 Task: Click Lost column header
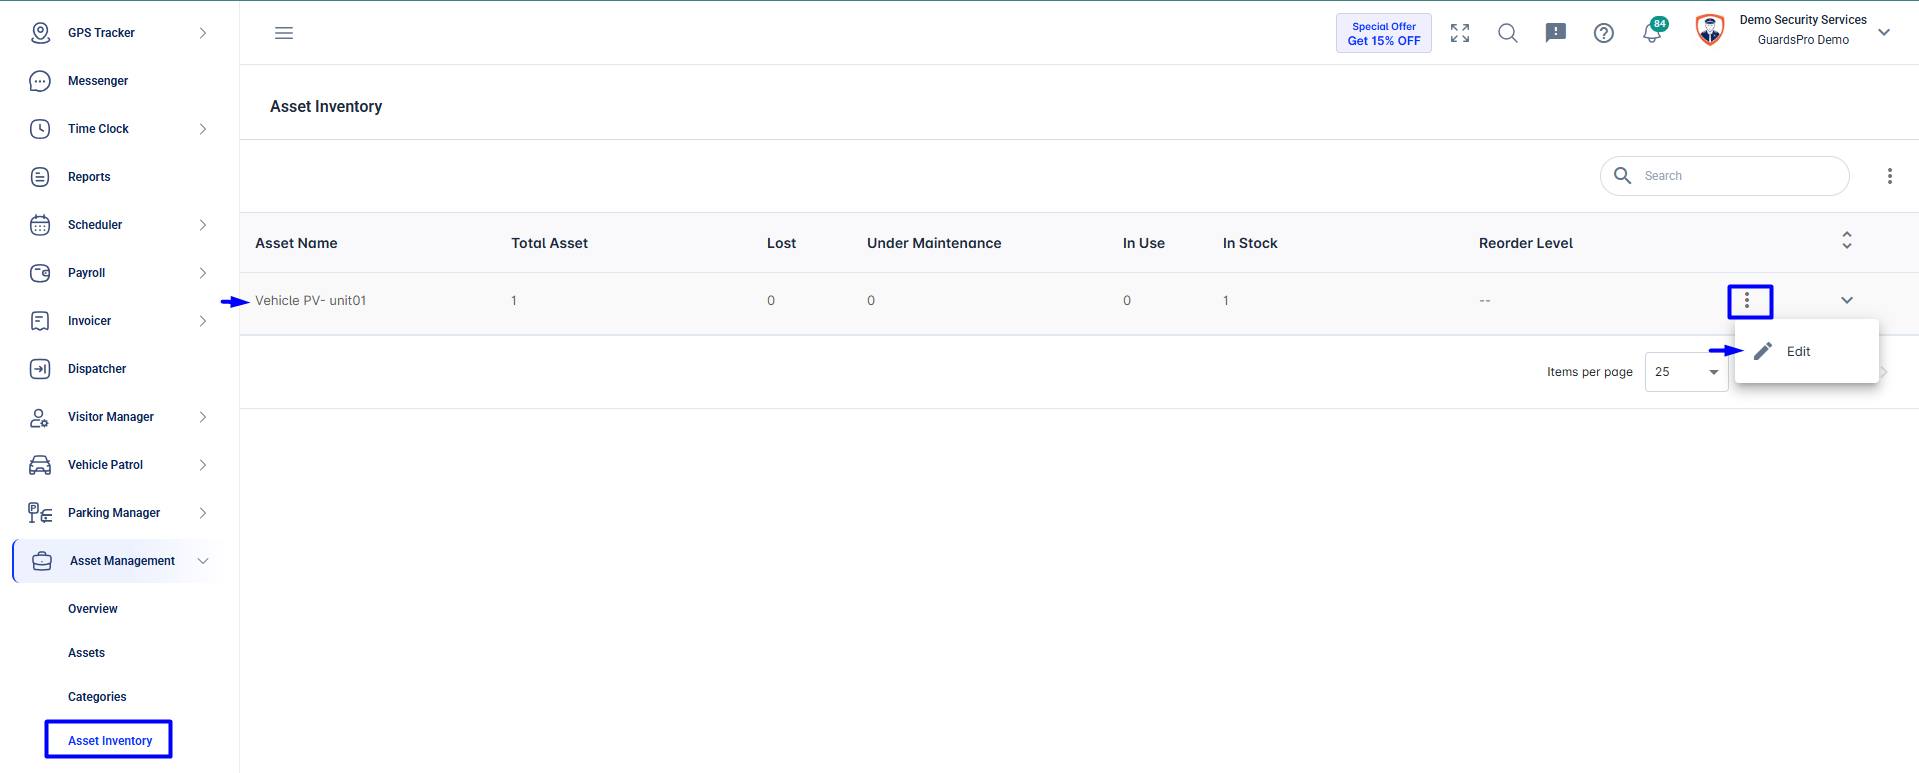coord(781,243)
